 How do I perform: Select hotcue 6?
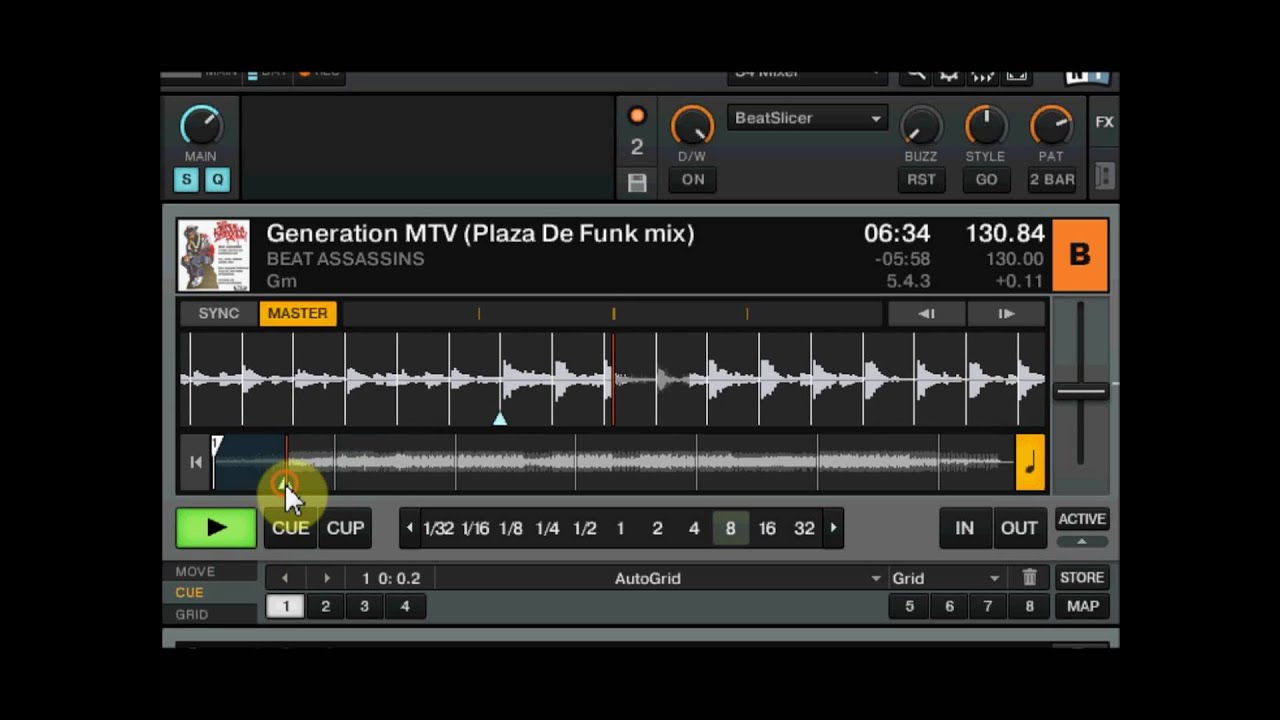click(x=949, y=606)
